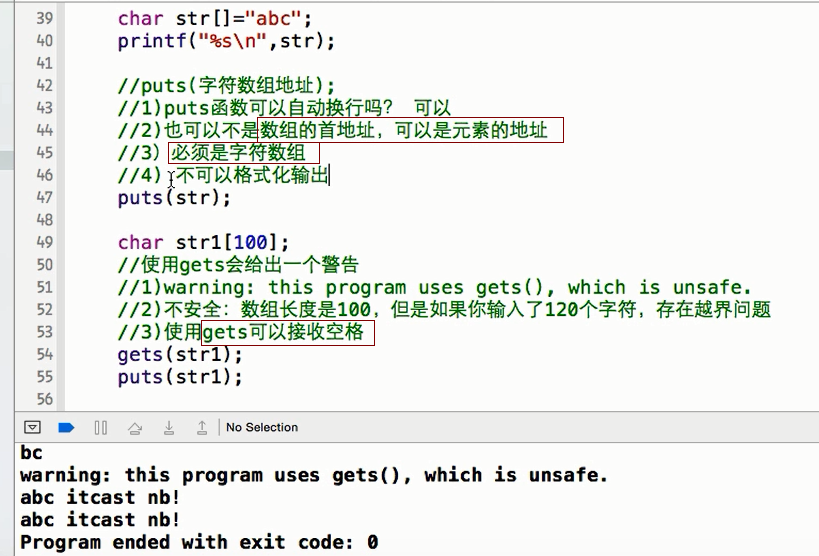
Task: Click the printf("%s\n",str); line
Action: click(x=226, y=41)
